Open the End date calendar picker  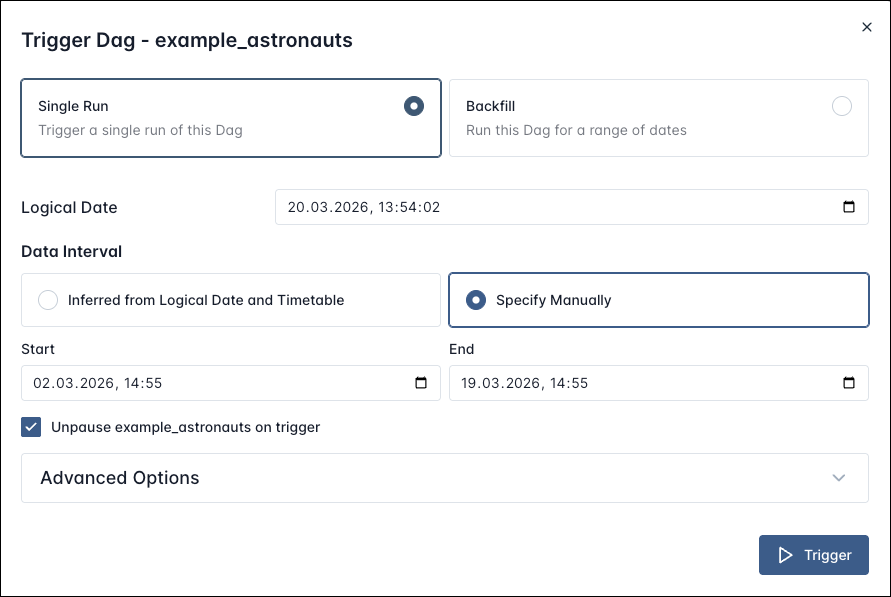pyautogui.click(x=849, y=383)
